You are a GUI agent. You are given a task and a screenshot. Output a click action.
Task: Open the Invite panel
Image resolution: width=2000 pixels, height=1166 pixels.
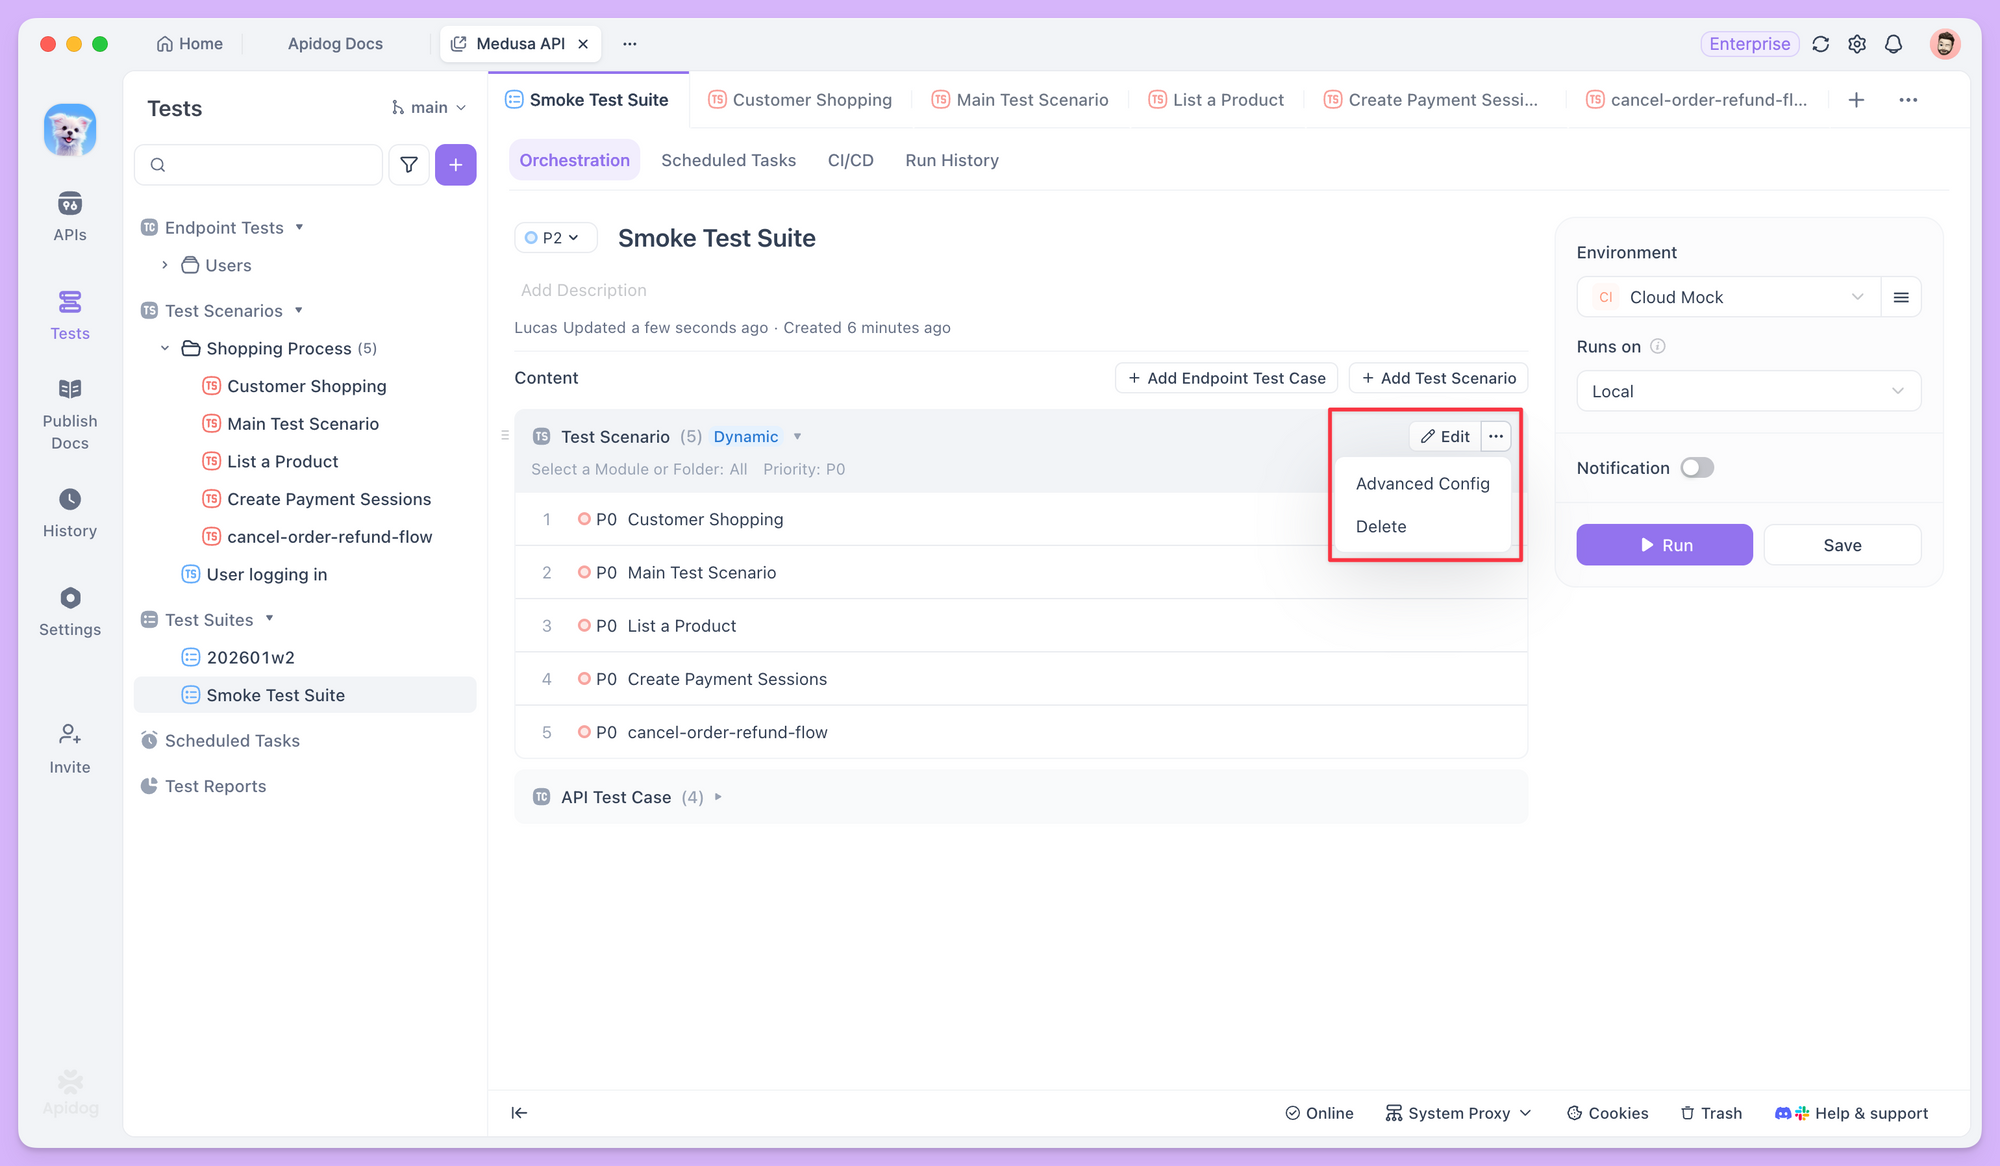(69, 746)
